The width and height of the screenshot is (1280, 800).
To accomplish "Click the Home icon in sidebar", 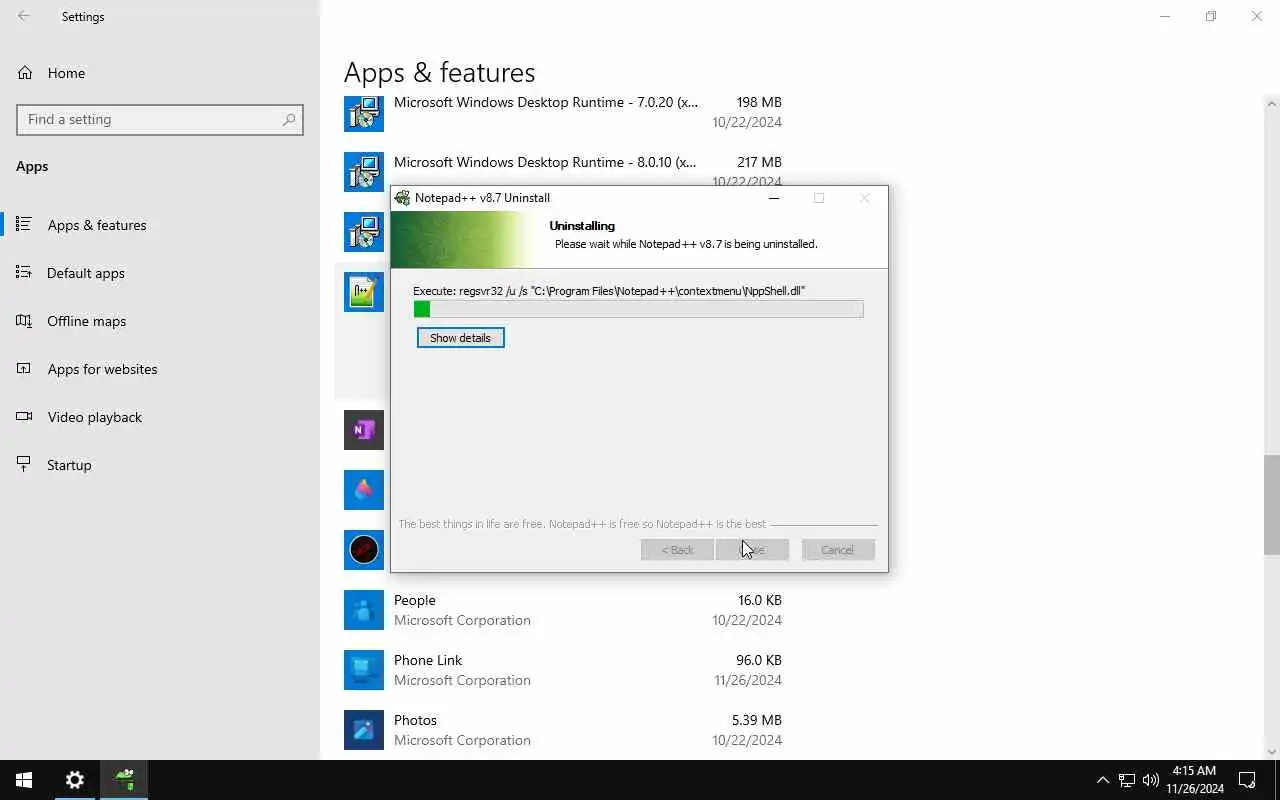I will tap(24, 73).
